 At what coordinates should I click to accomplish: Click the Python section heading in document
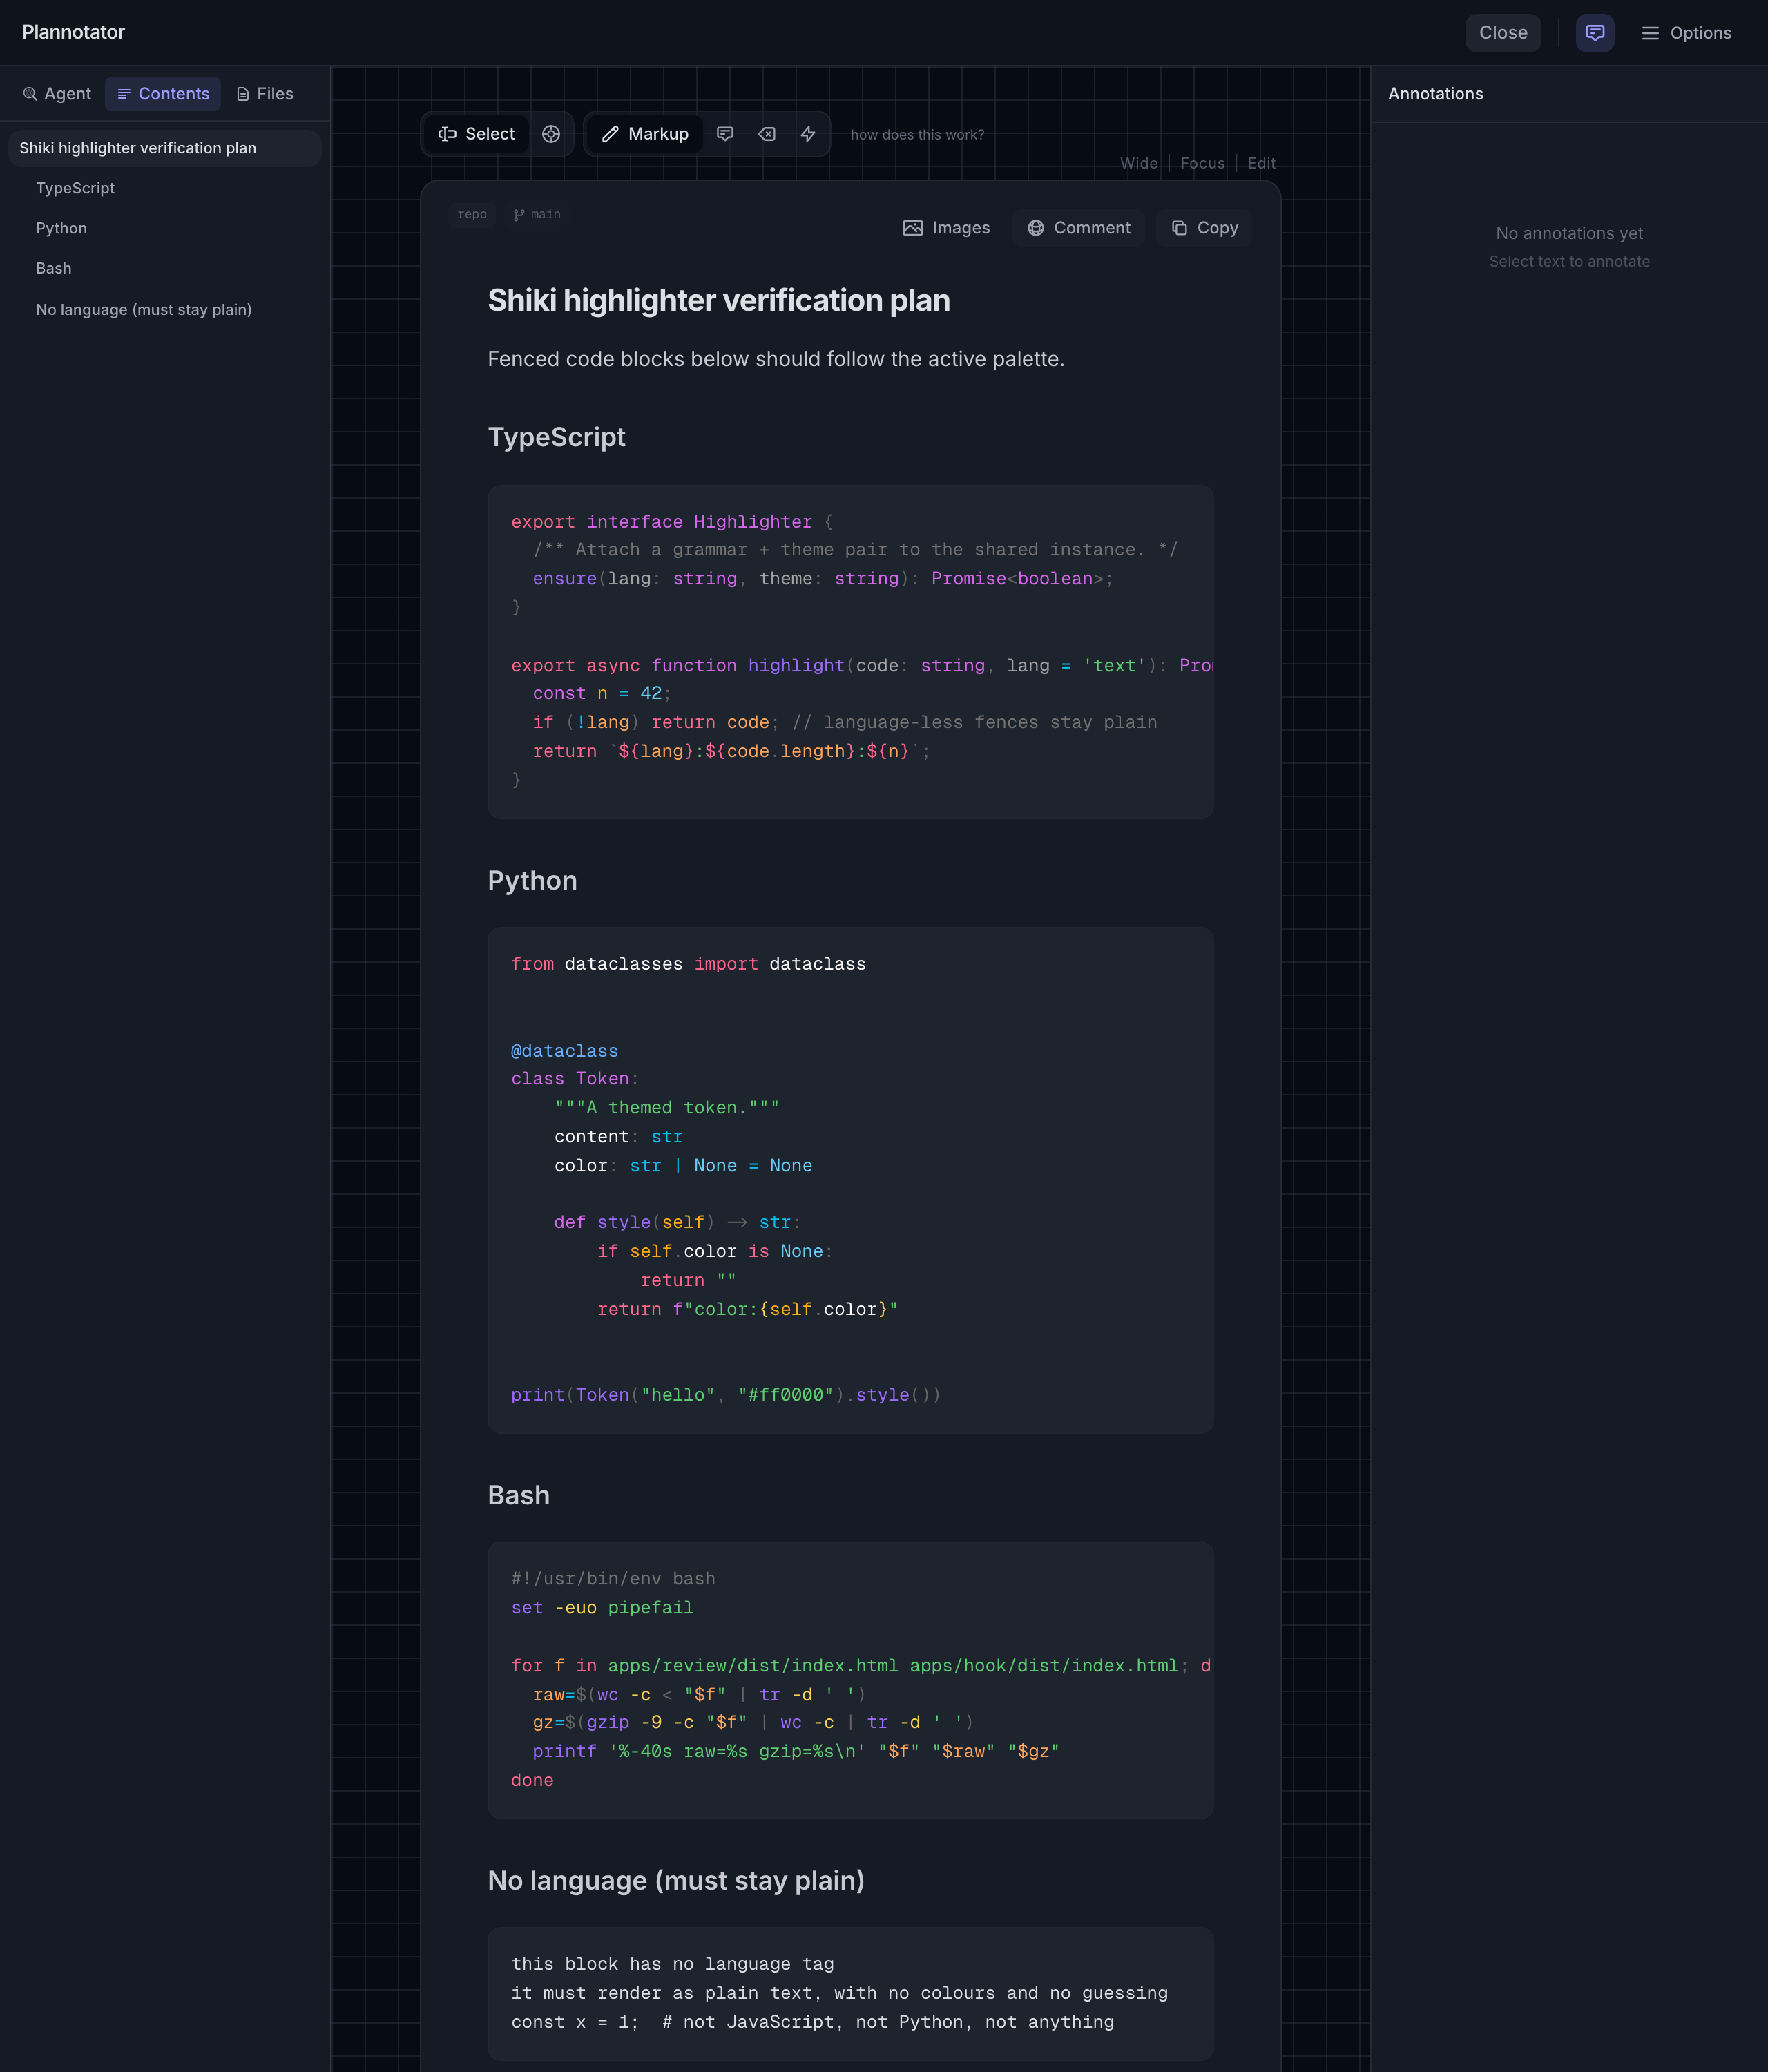pyautogui.click(x=532, y=880)
